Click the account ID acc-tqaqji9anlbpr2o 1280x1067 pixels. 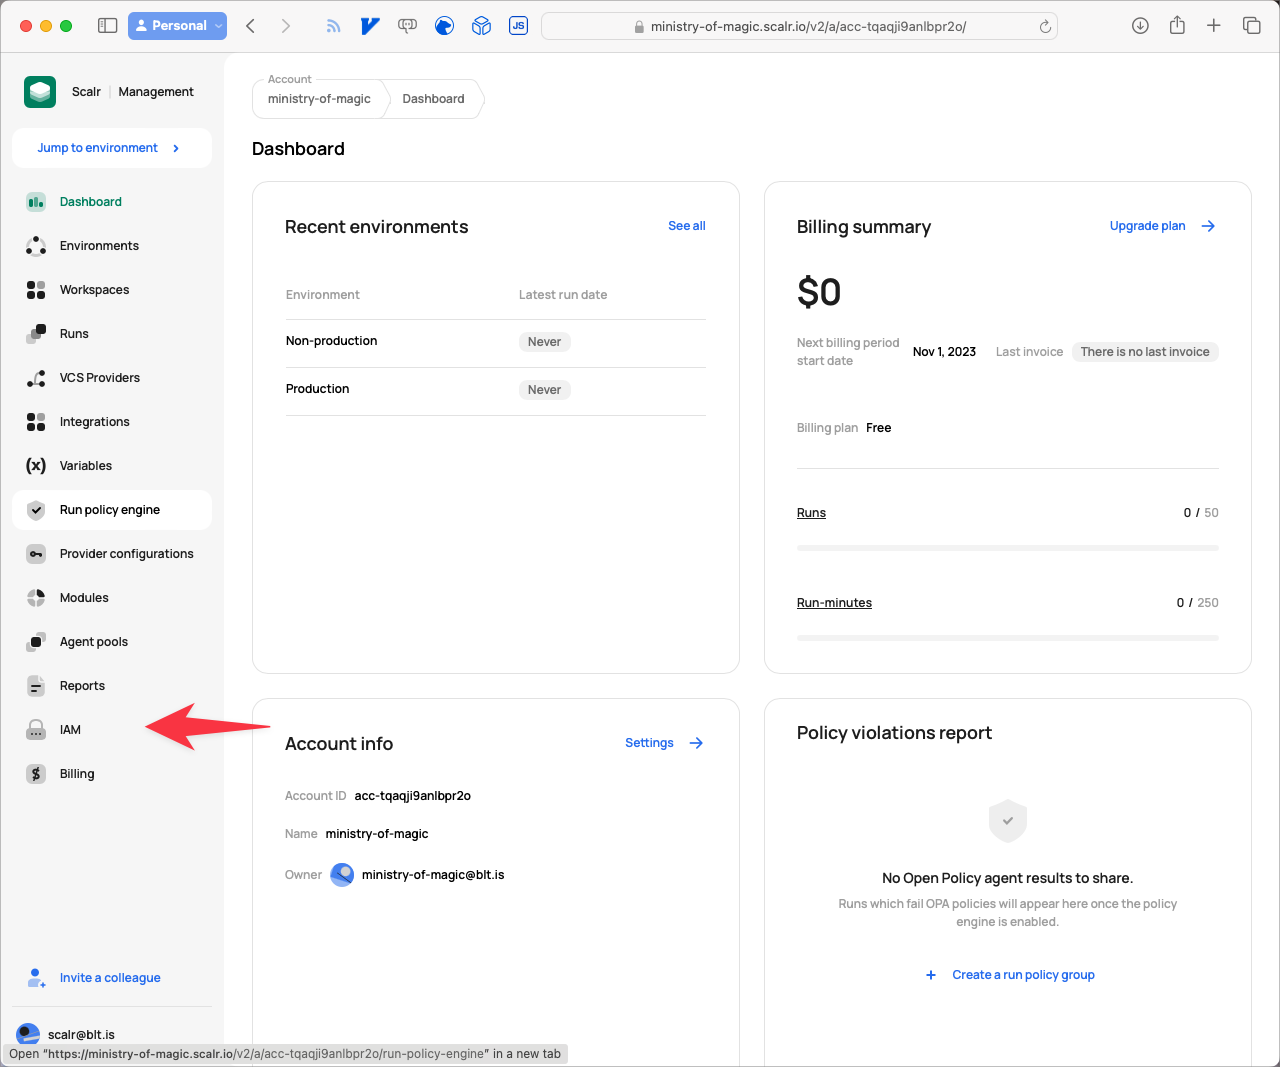[x=412, y=796]
